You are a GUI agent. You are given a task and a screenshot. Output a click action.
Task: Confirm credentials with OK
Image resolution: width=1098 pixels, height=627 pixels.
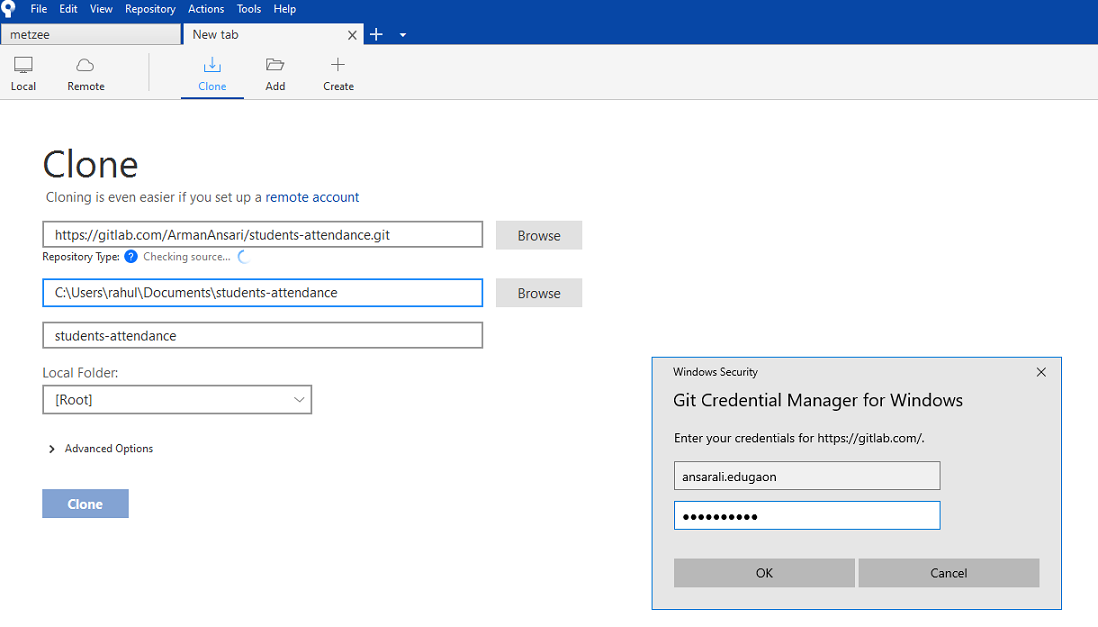764,573
